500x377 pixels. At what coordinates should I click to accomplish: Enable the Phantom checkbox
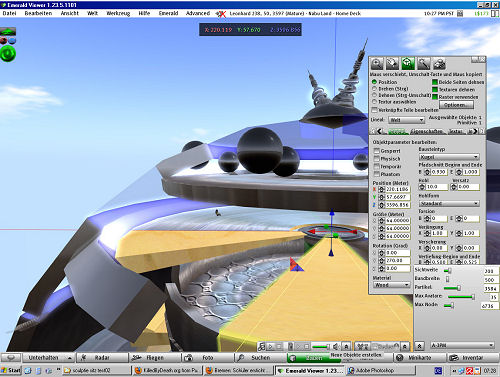pos(377,174)
